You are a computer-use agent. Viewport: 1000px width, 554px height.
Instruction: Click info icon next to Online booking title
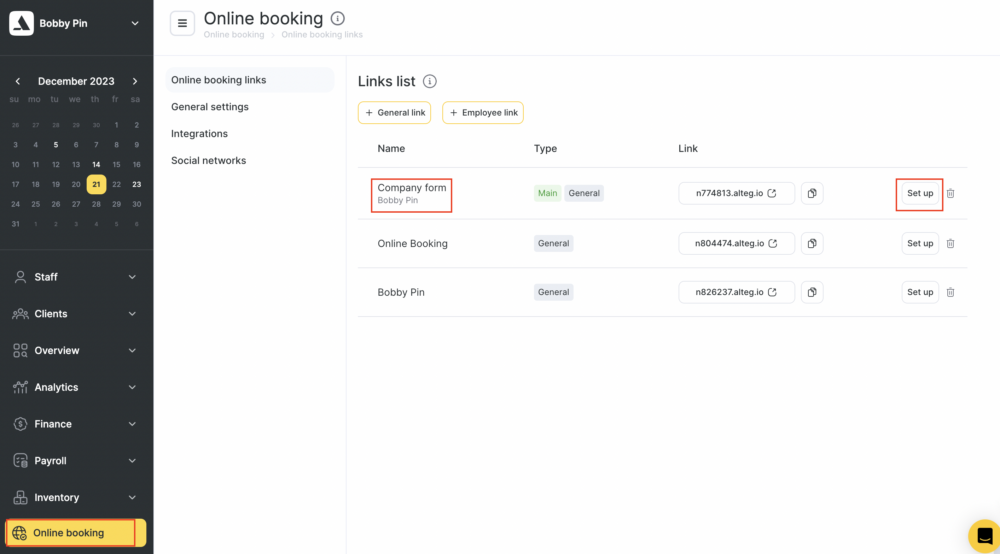click(x=338, y=18)
